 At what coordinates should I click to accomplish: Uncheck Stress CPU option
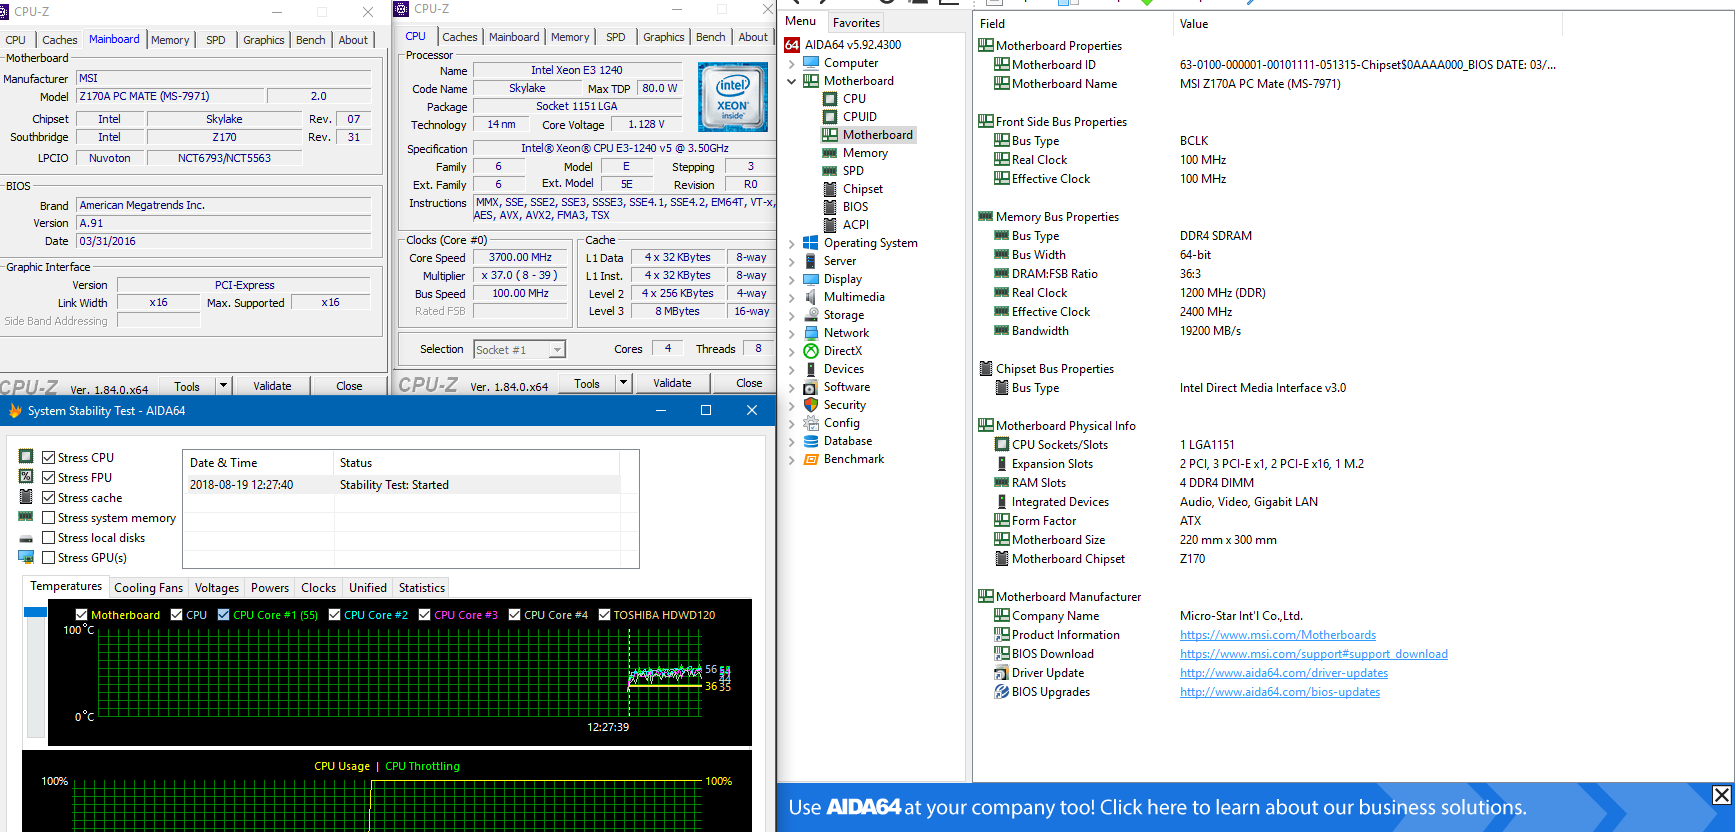pos(48,458)
